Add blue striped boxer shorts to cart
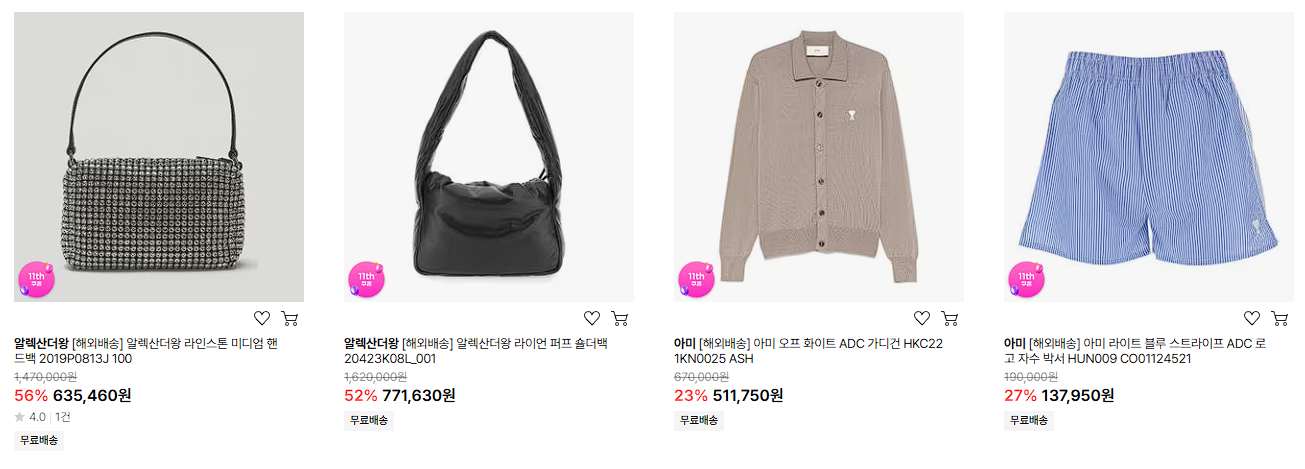Image resolution: width=1305 pixels, height=469 pixels. (1280, 319)
